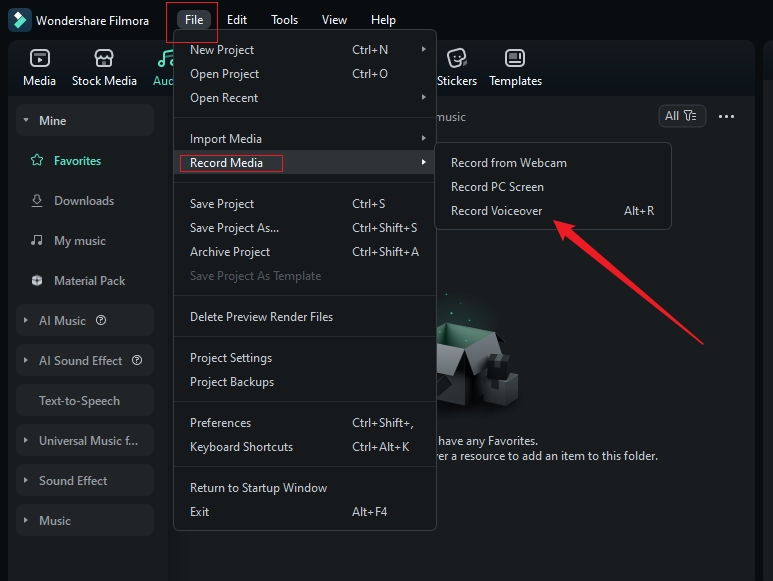773x581 pixels.
Task: Choose Record from Webcam
Action: coord(553,163)
